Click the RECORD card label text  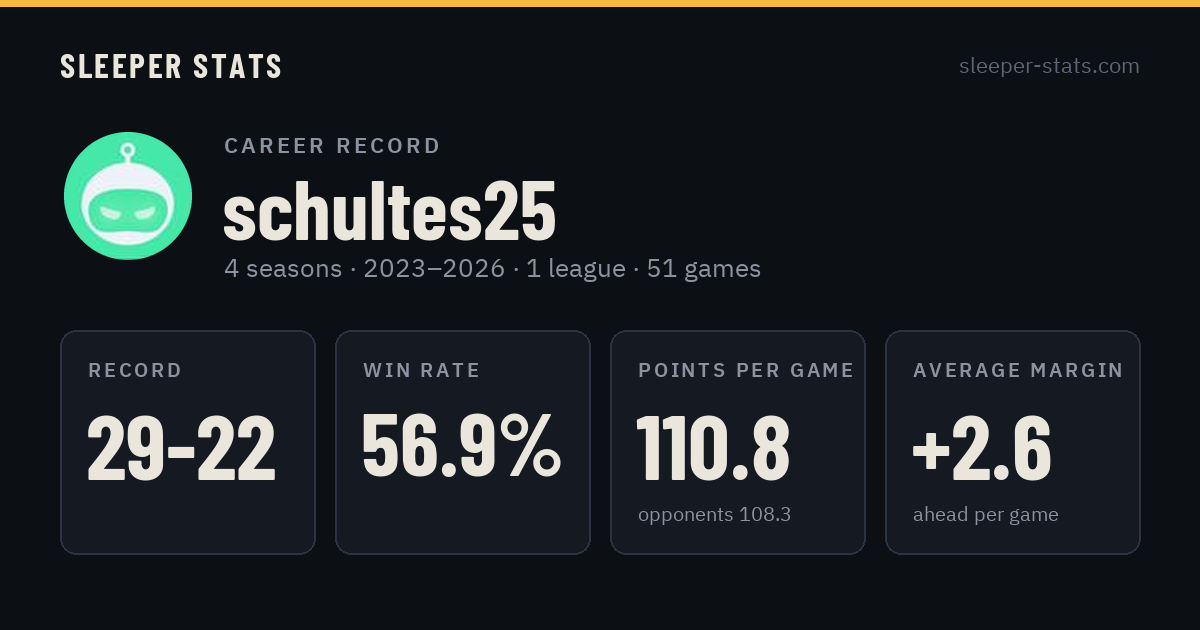(135, 371)
